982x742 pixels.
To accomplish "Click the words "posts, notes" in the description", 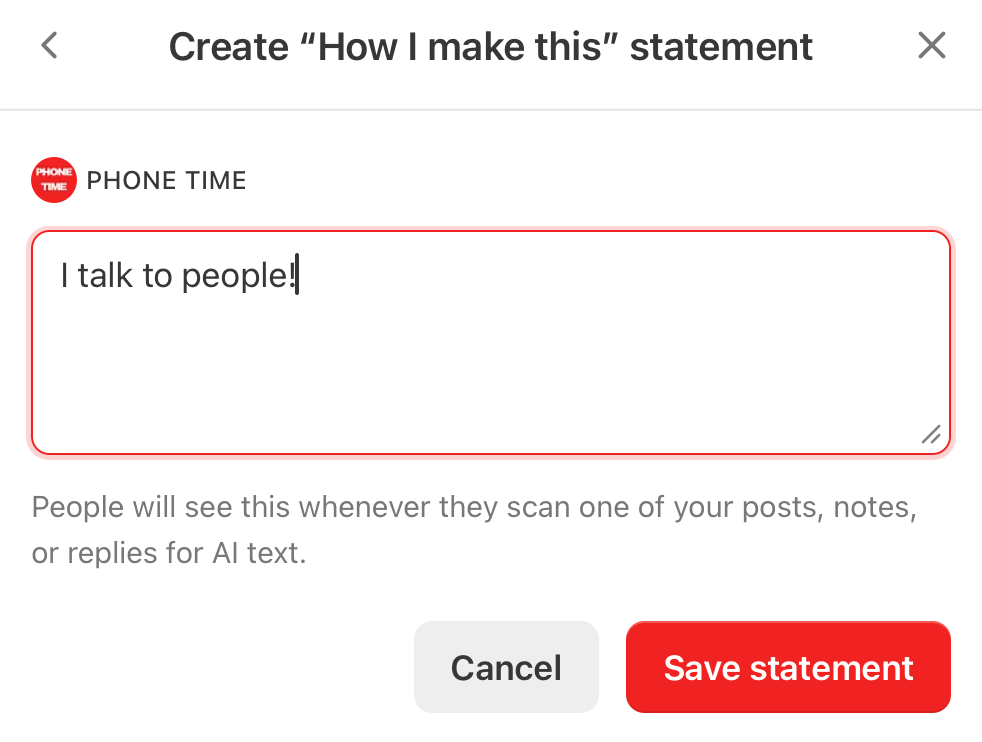I will click(829, 507).
